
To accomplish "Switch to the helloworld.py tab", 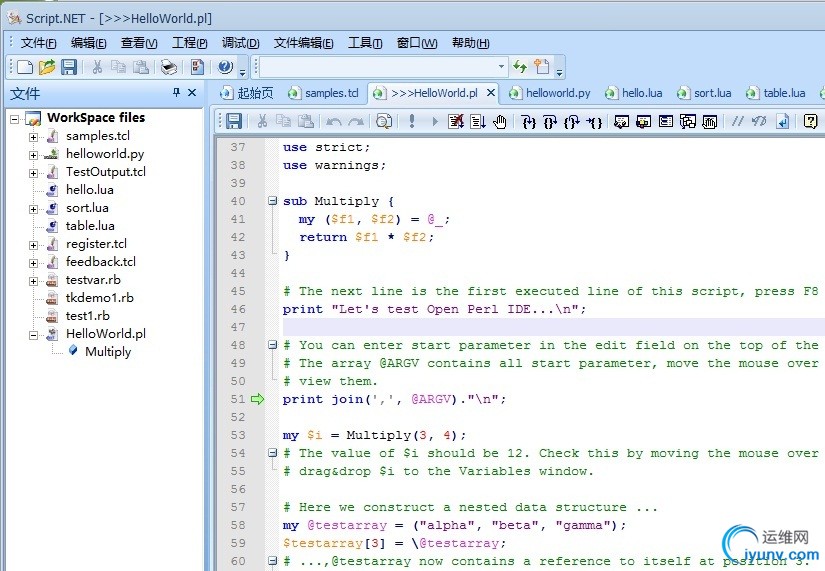I will (549, 93).
